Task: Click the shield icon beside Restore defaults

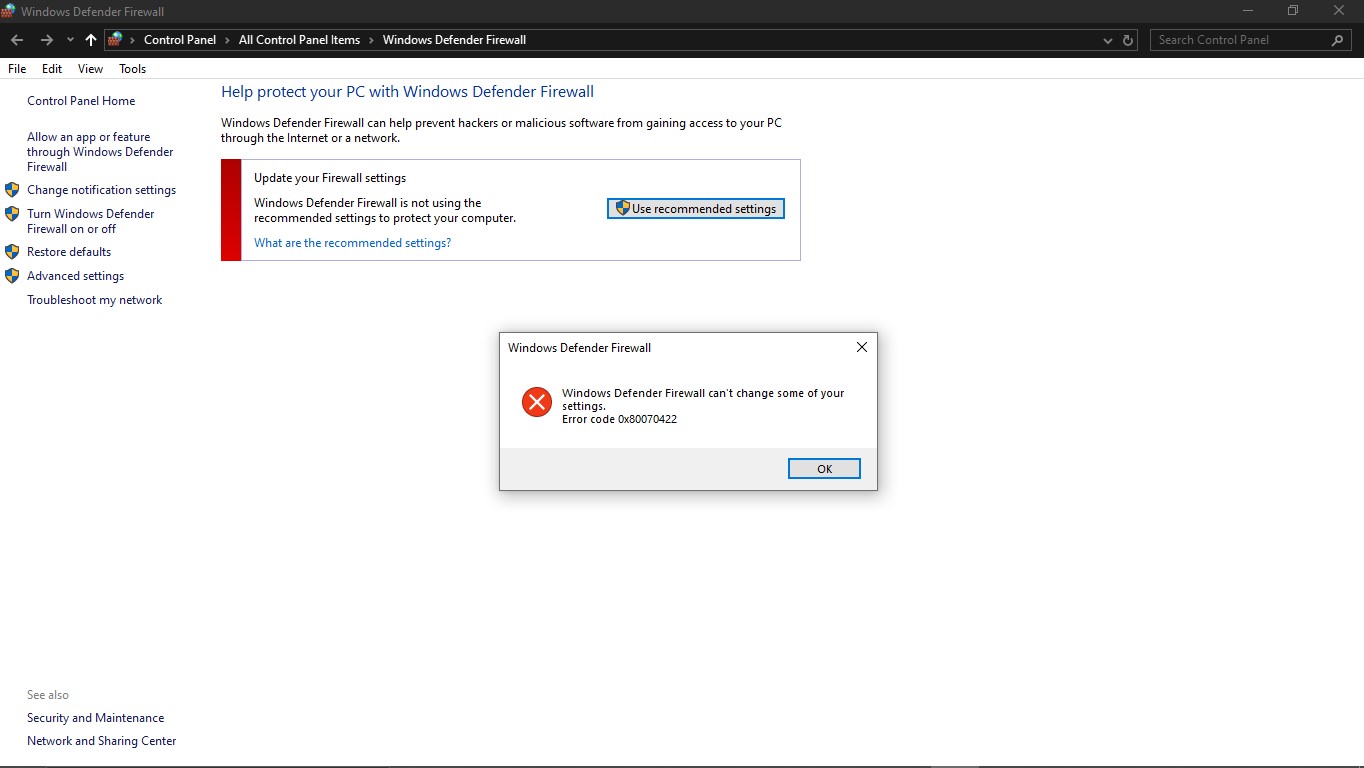Action: point(12,252)
